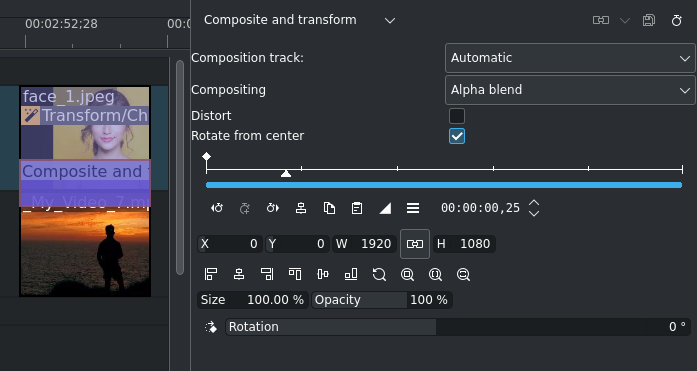Enable the Distort checkbox
Image resolution: width=697 pixels, height=371 pixels.
tap(457, 116)
